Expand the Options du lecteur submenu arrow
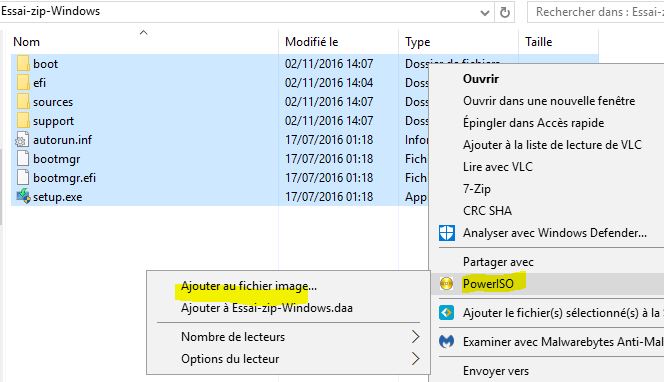Image resolution: width=664 pixels, height=382 pixels. [x=415, y=359]
